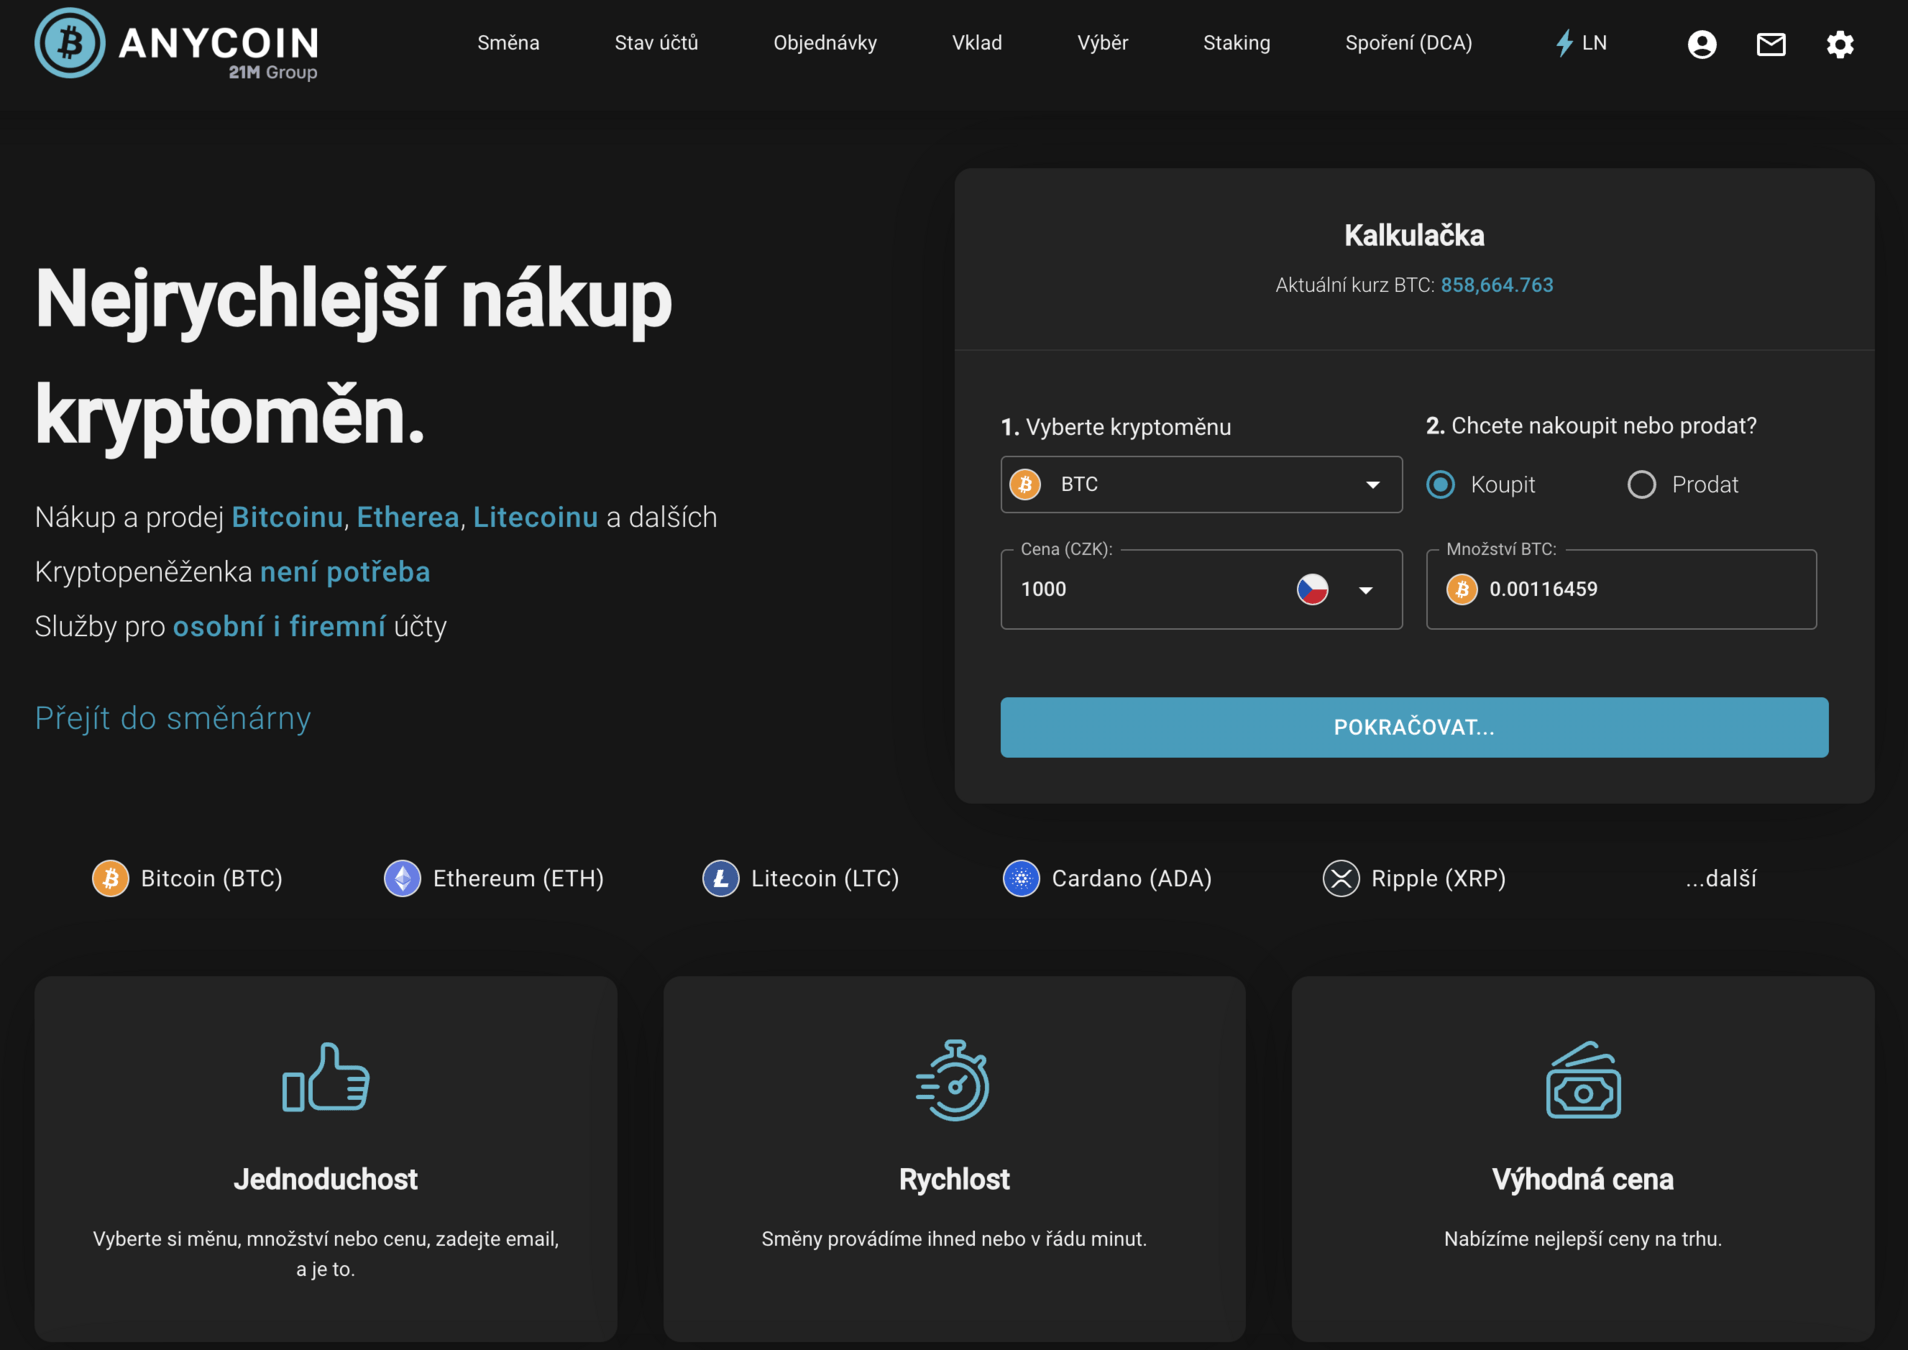Image resolution: width=1908 pixels, height=1350 pixels.
Task: Click the Ripple (XRP) label
Action: 1438,879
